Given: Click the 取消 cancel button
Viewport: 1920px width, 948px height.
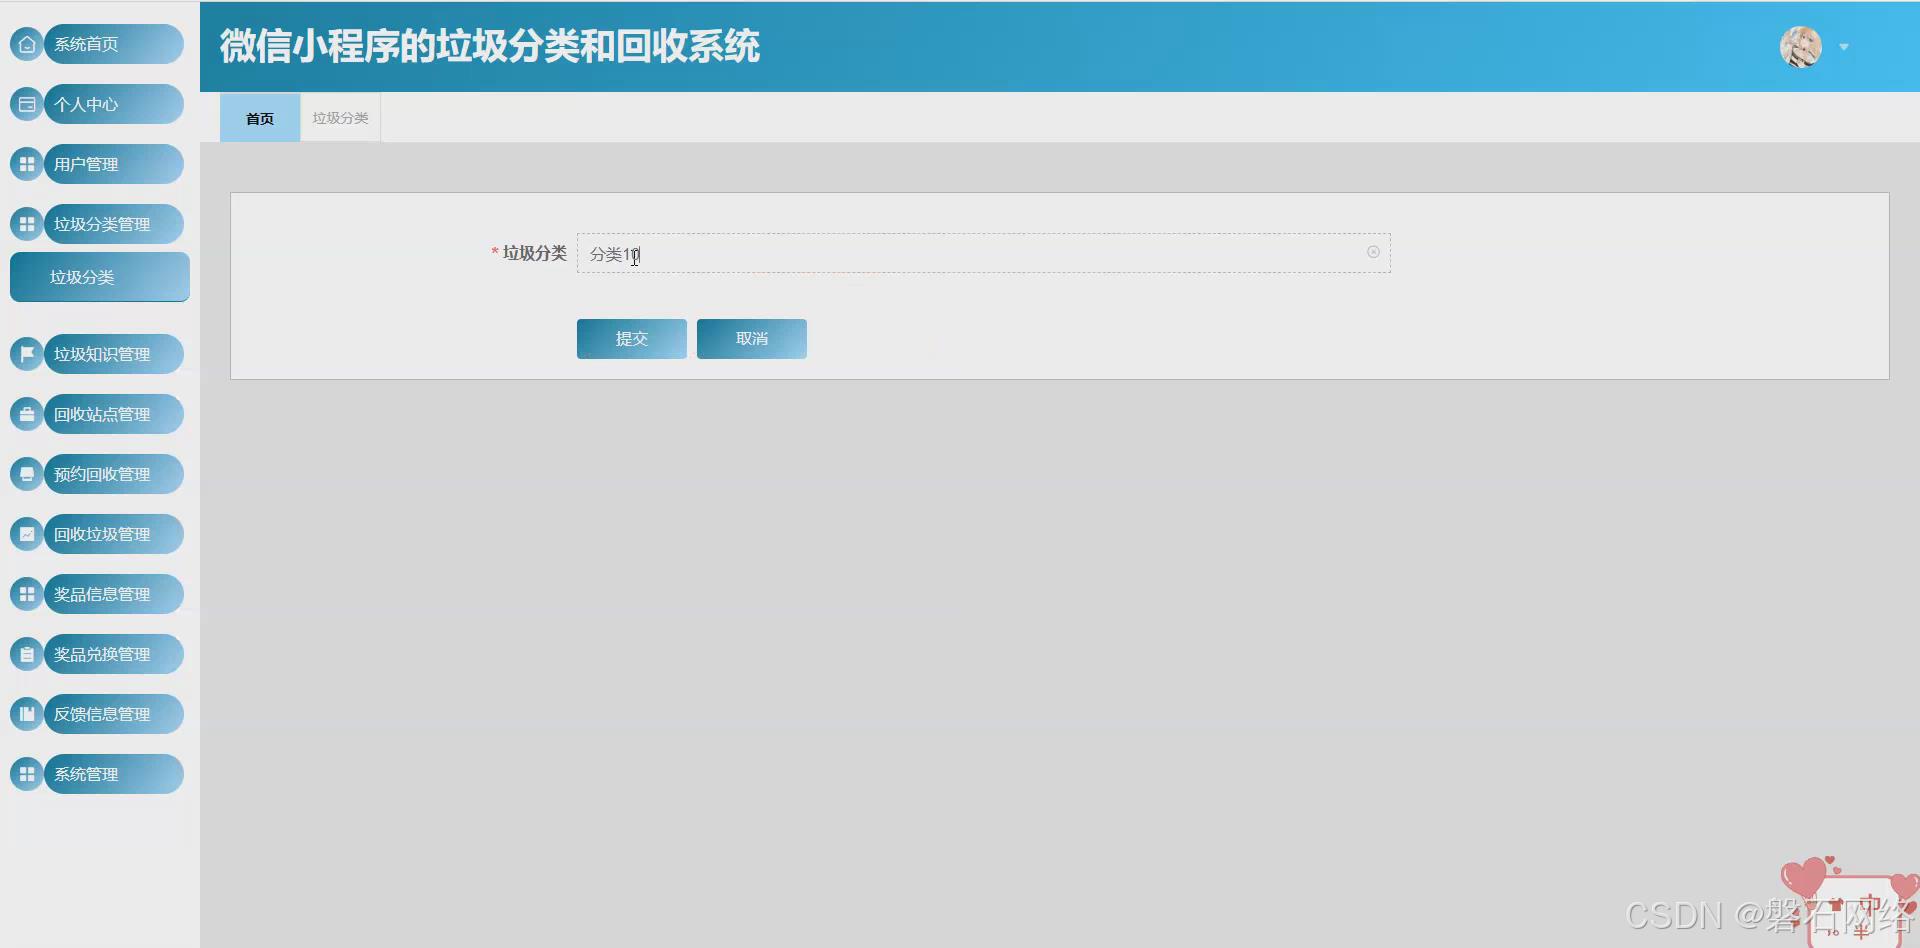Looking at the screenshot, I should [751, 338].
